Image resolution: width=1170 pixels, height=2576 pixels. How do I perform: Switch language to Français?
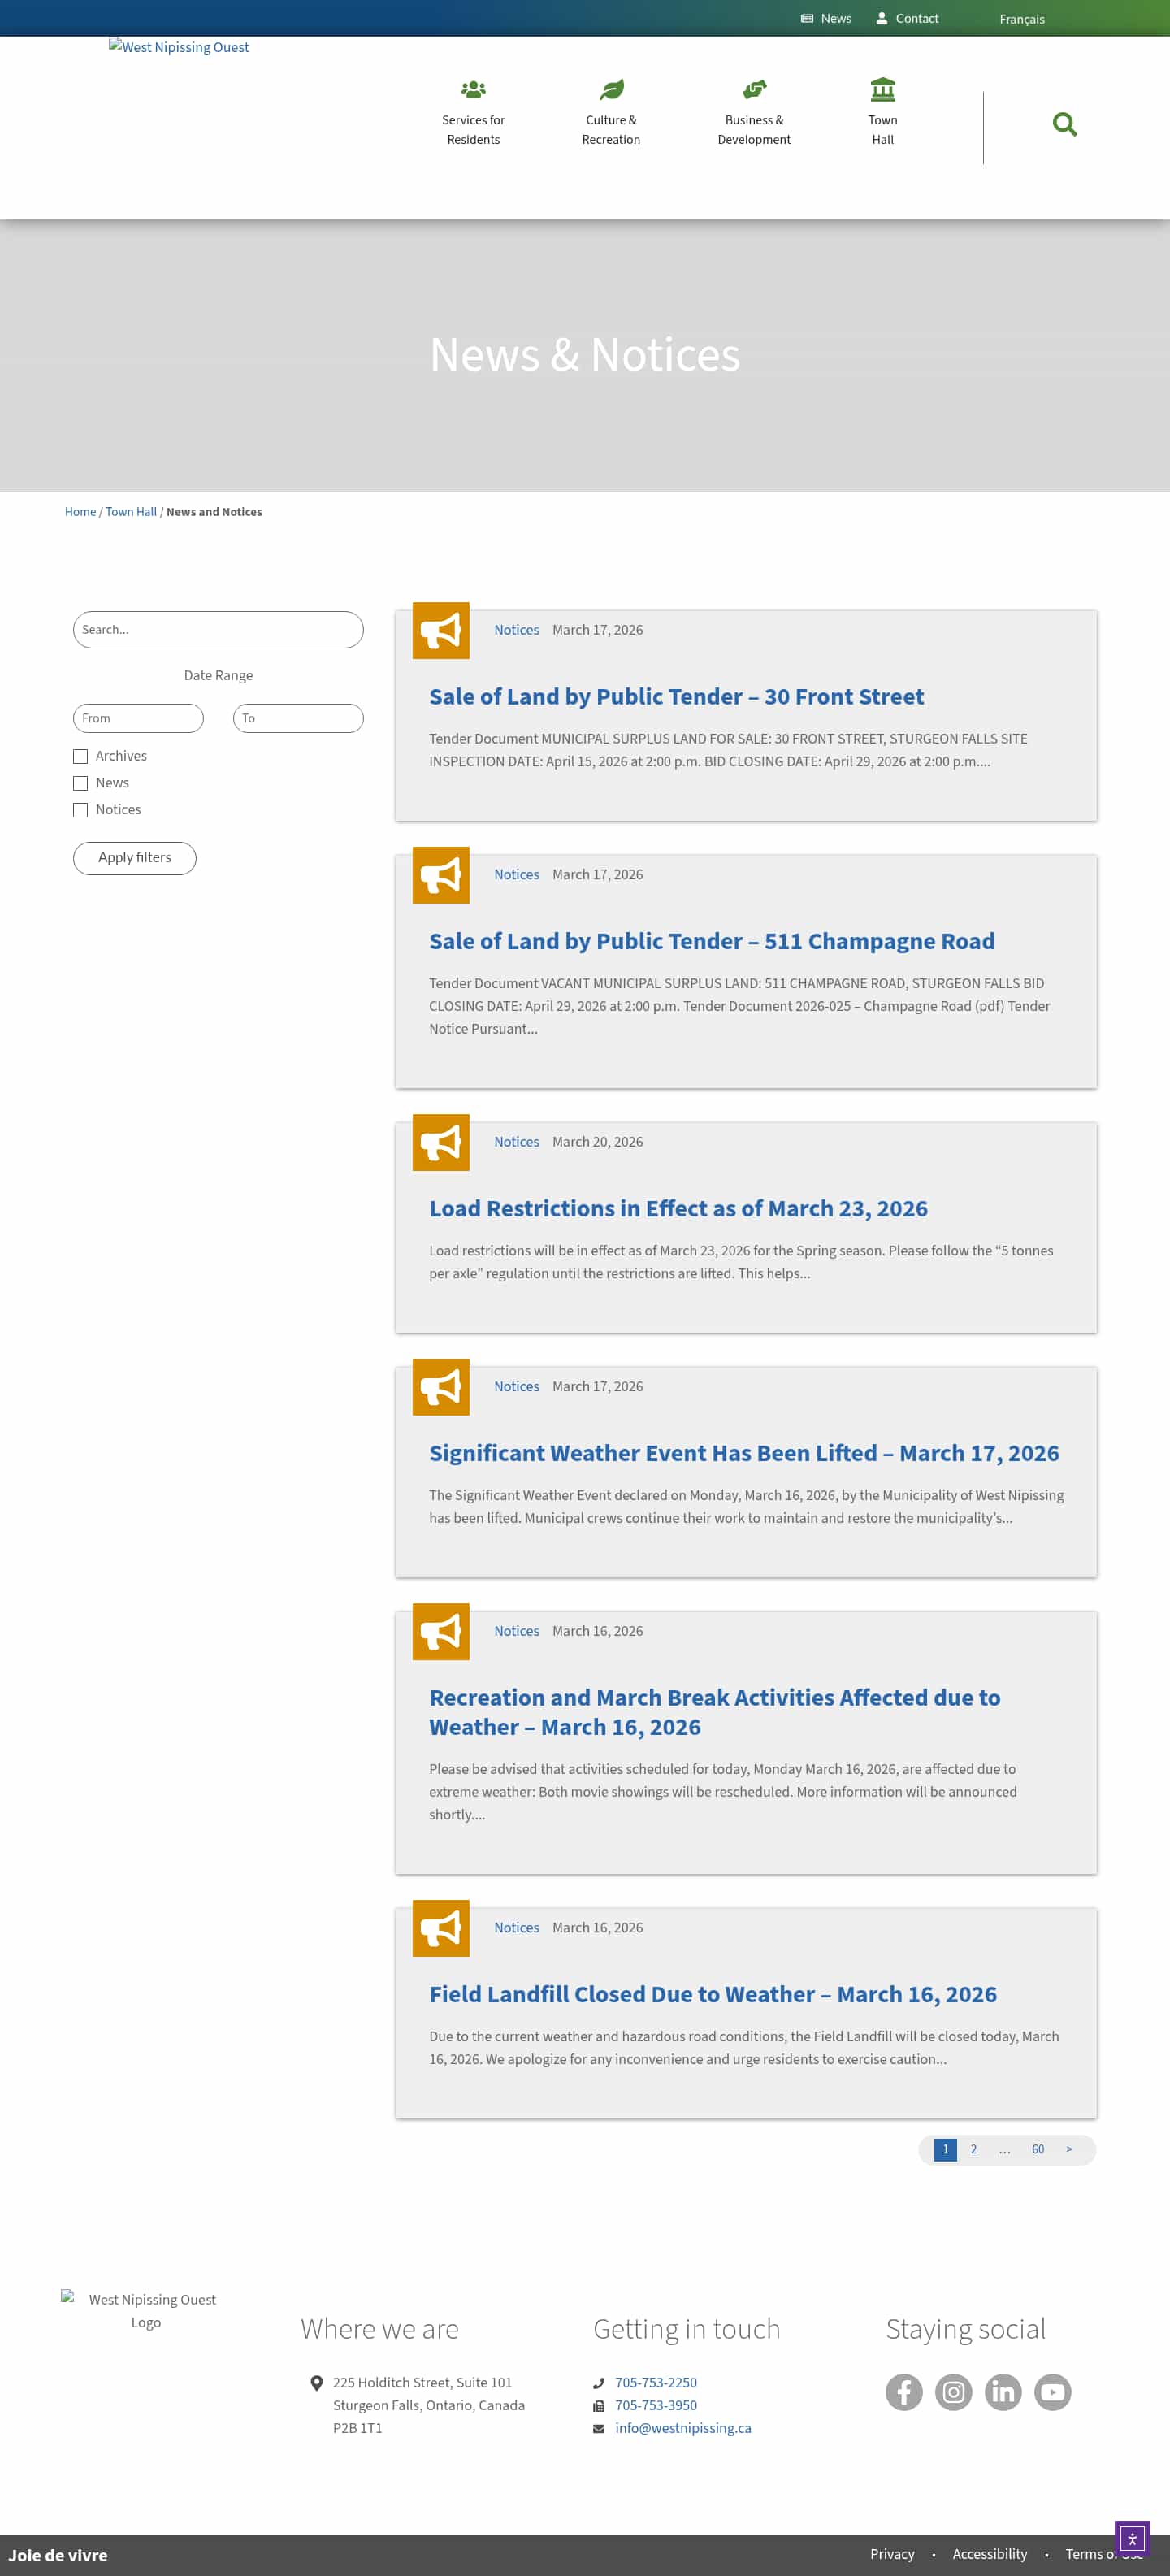[x=1021, y=19]
